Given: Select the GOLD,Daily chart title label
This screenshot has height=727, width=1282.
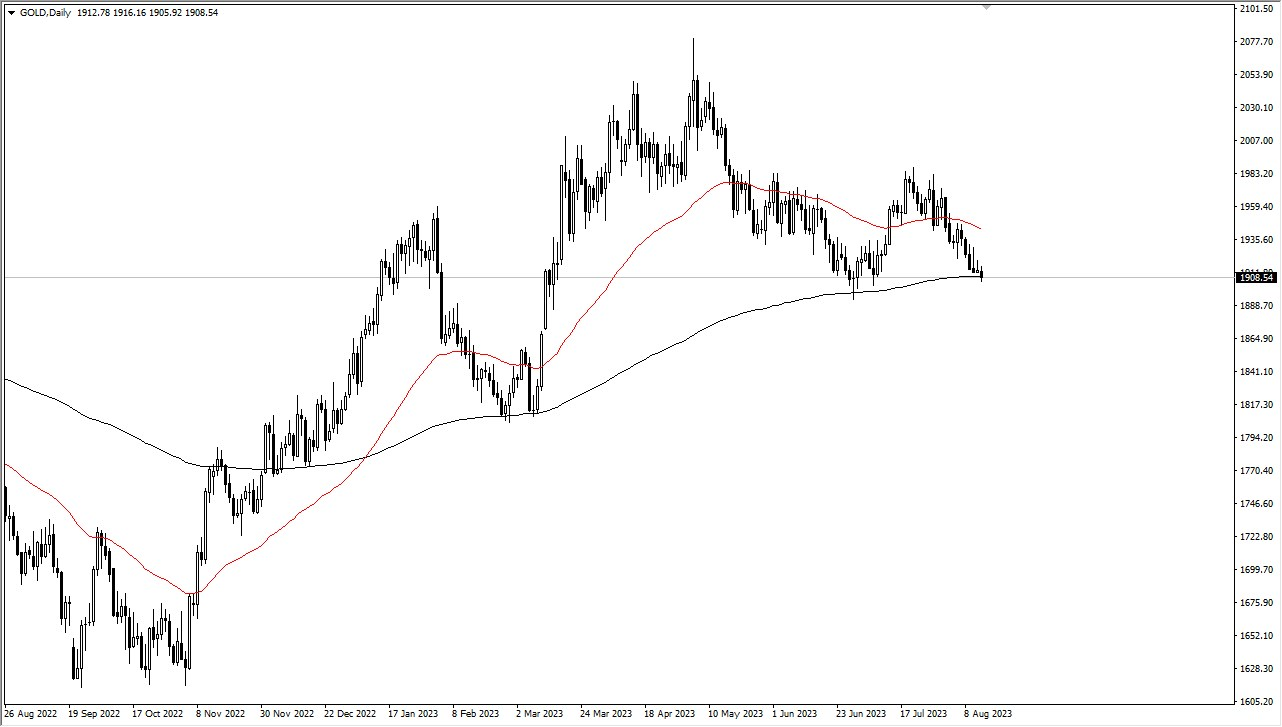Looking at the screenshot, I should pos(45,12).
